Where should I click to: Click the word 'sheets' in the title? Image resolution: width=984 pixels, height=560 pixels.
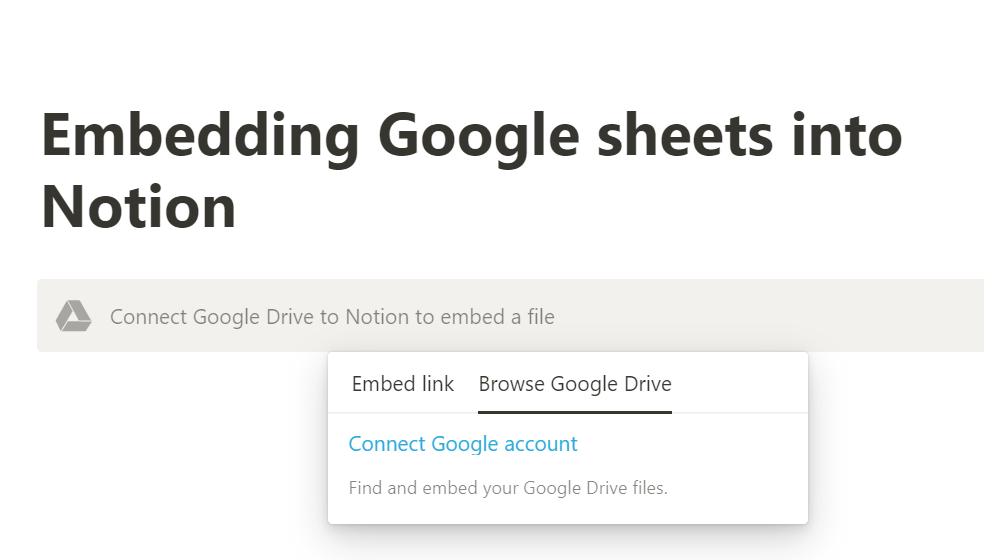pos(685,136)
